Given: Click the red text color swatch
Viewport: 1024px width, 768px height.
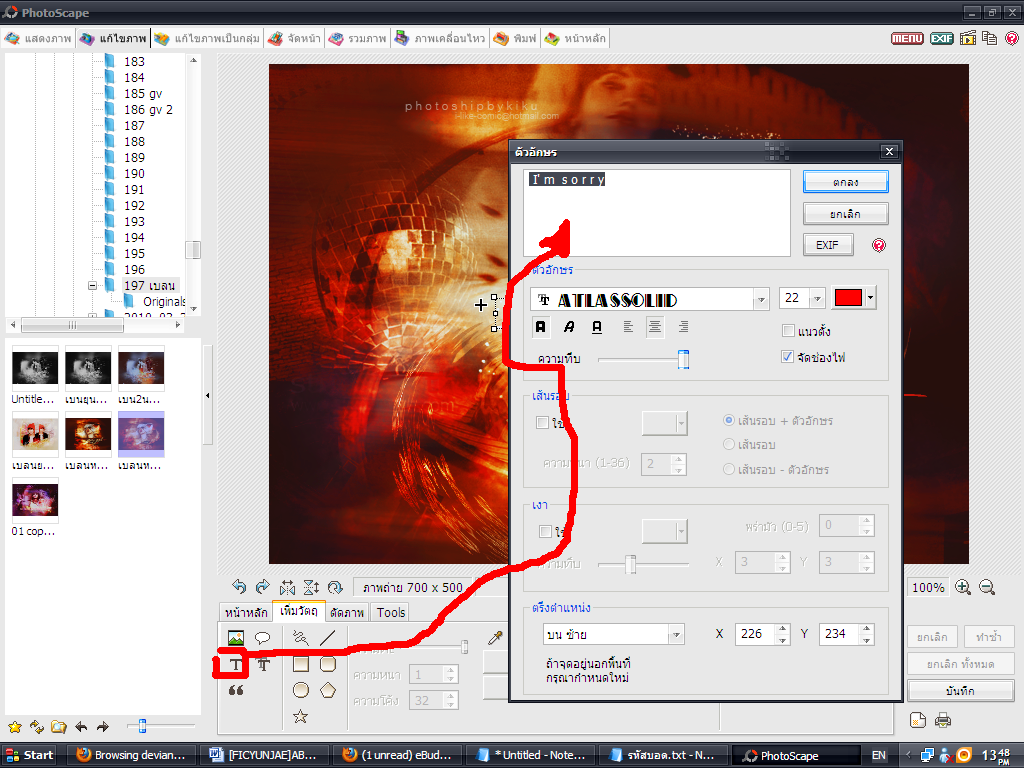Looking at the screenshot, I should coord(848,298).
